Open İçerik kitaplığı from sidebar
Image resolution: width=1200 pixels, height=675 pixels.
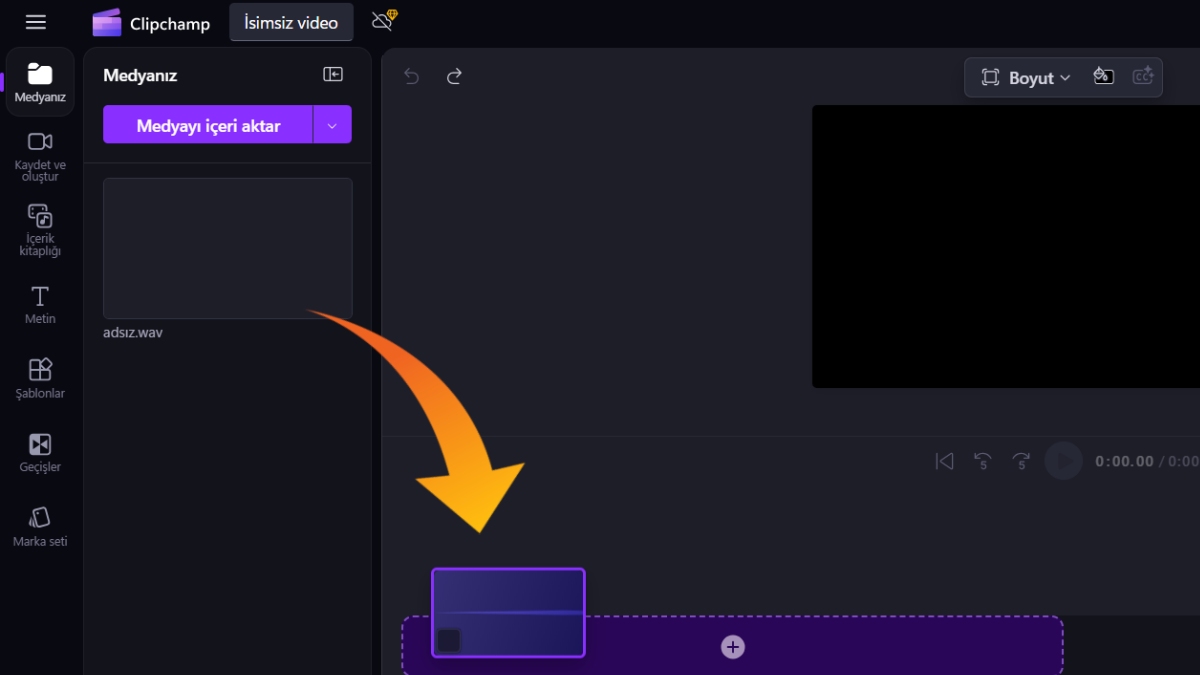(40, 229)
